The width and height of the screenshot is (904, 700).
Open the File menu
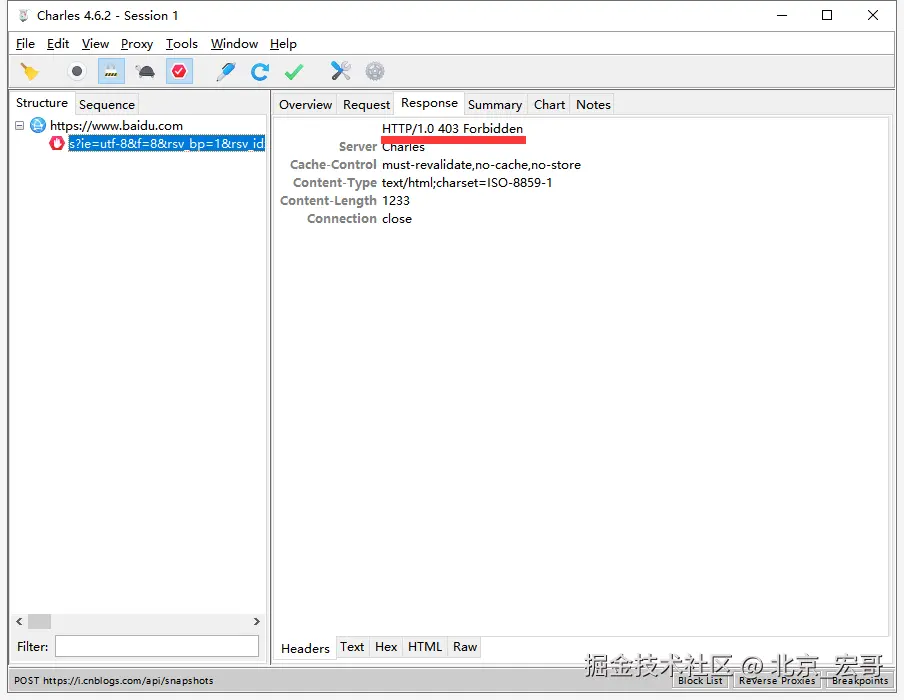tap(25, 44)
